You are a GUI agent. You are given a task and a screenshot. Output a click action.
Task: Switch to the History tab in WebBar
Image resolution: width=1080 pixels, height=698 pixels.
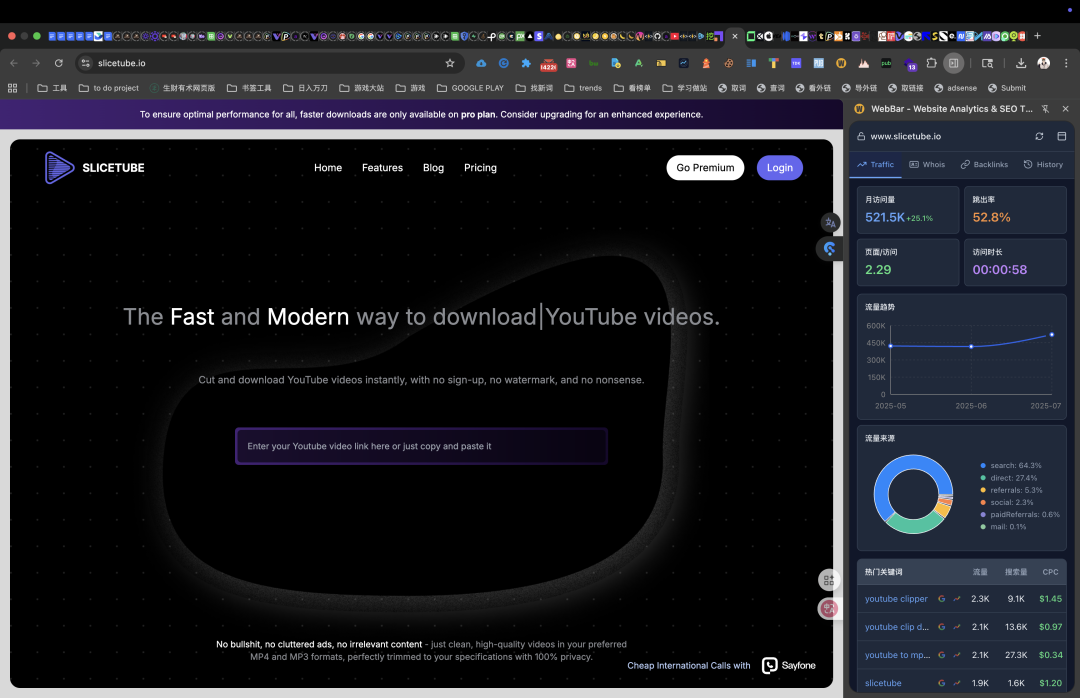pos(1043,165)
